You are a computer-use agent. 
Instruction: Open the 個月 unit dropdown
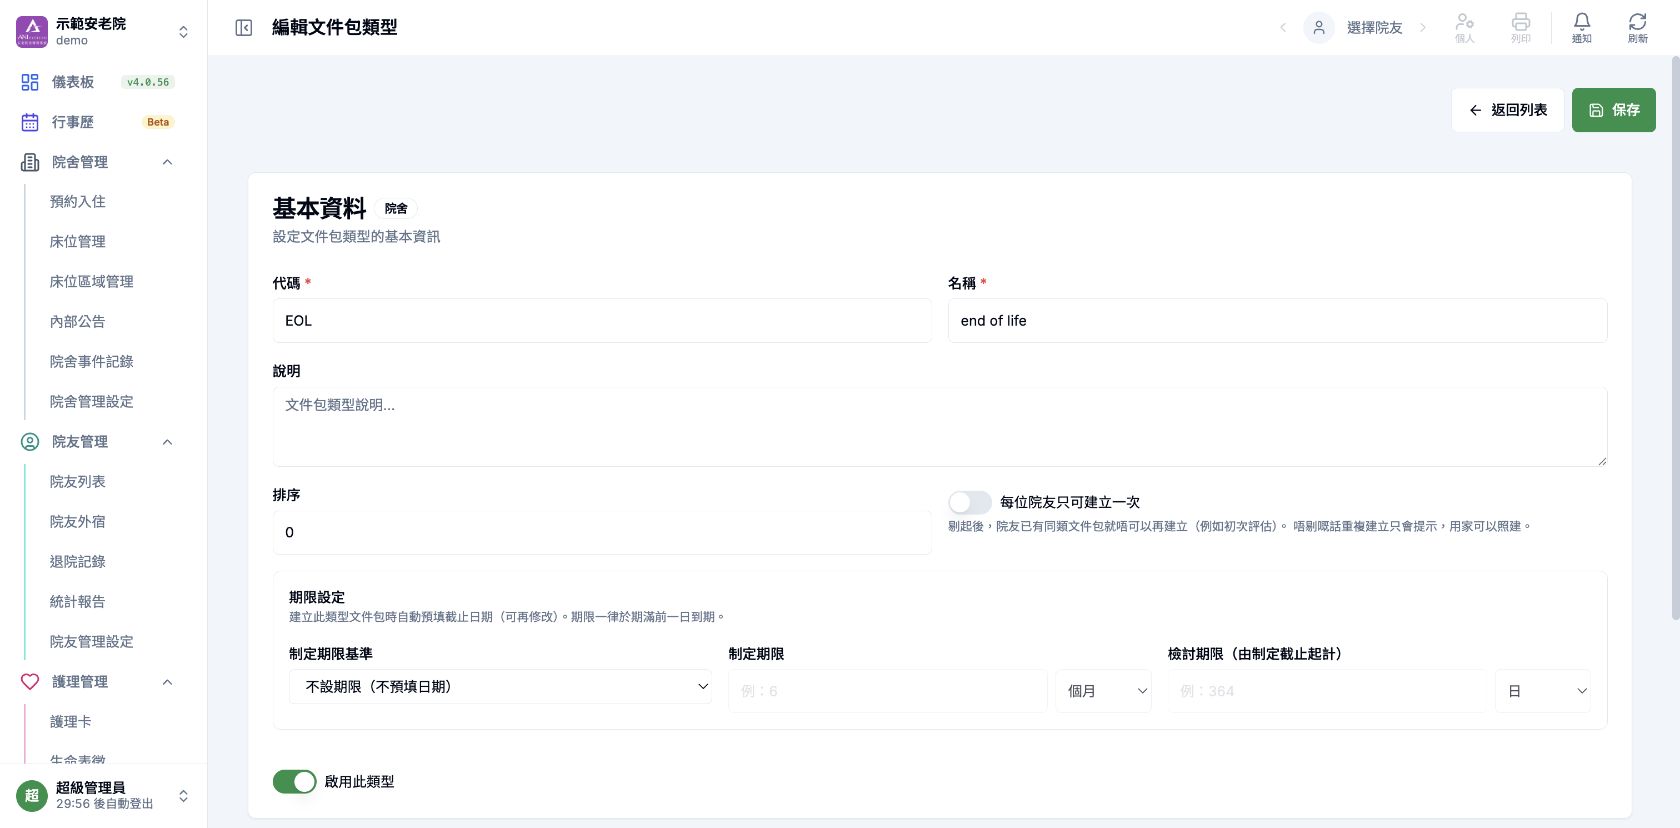pos(1104,691)
